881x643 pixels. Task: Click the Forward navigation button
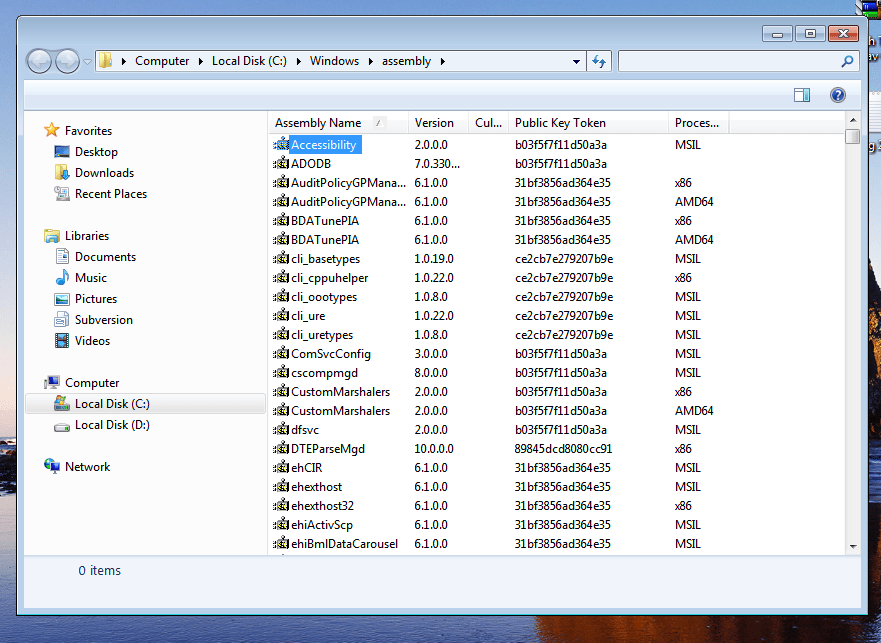[67, 61]
